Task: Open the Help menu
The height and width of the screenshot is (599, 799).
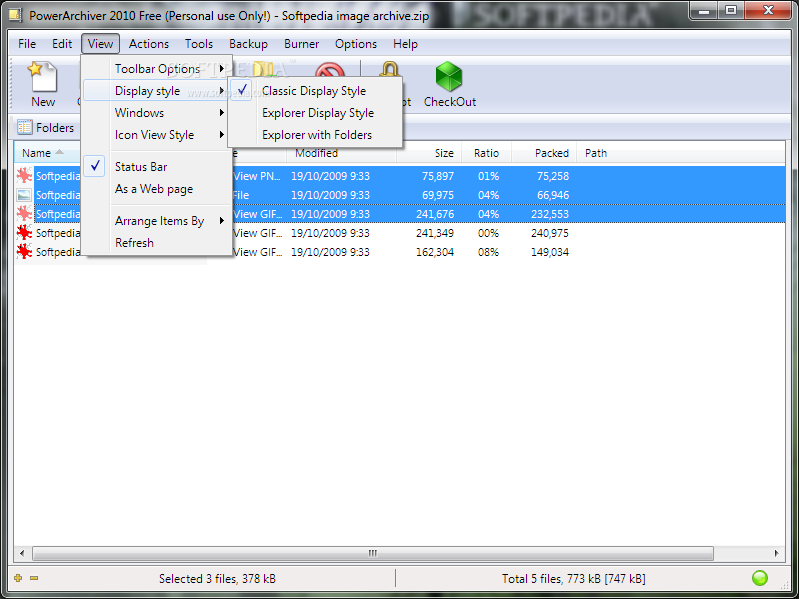Action: tap(406, 44)
